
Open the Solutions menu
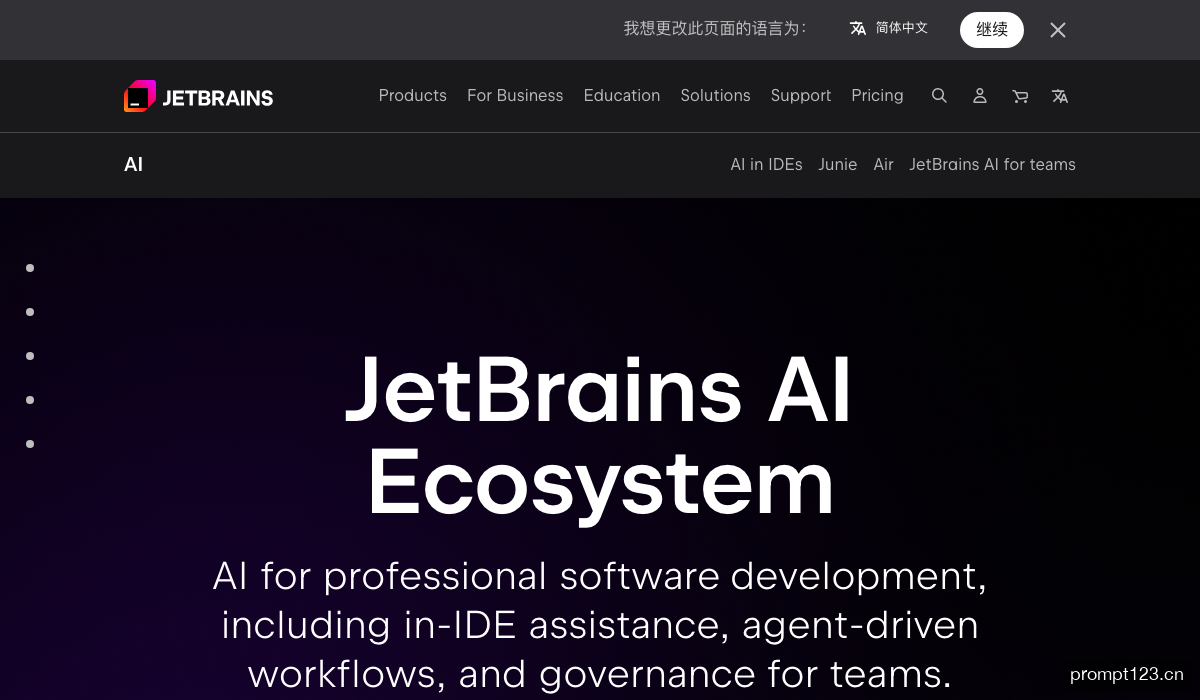(715, 96)
